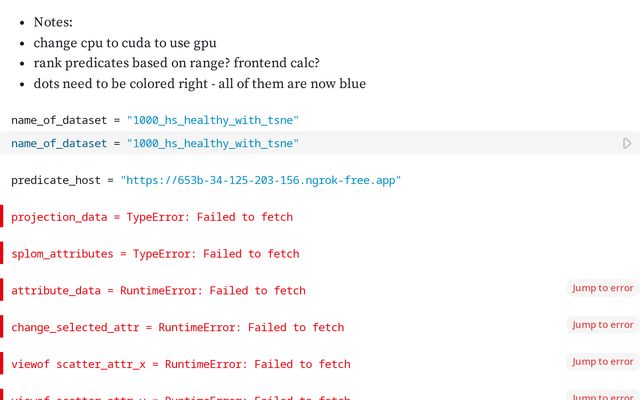Click the dataset string in the code editor
640x400 pixels.
213,144
